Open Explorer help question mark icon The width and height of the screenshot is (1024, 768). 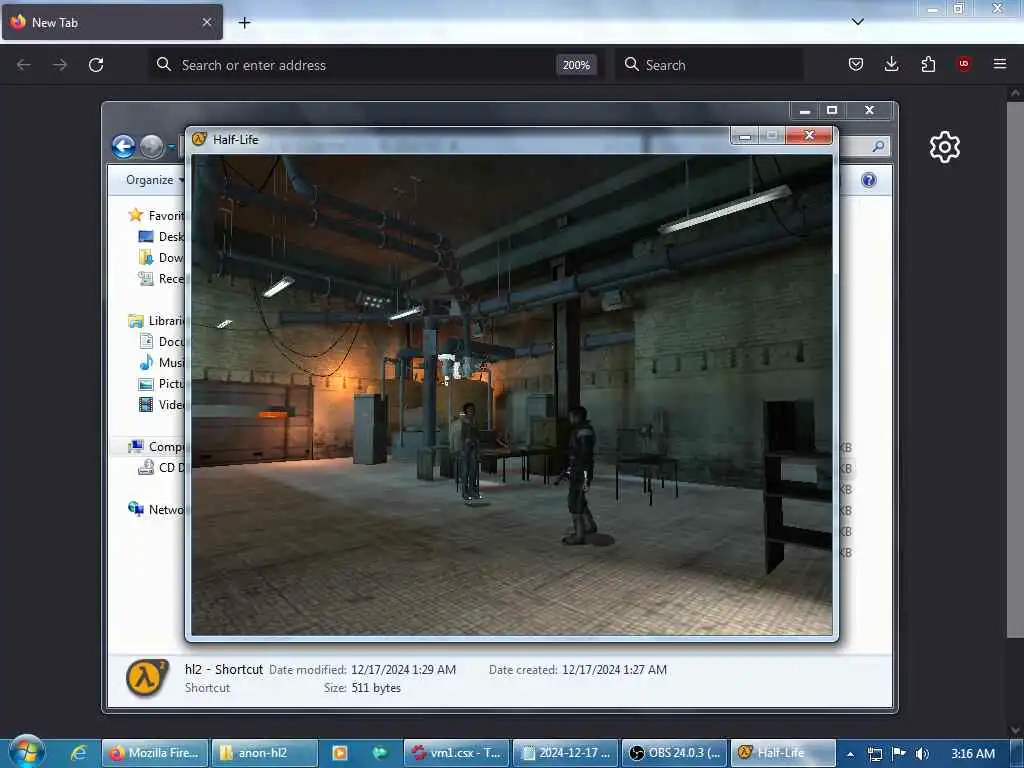pyautogui.click(x=869, y=180)
